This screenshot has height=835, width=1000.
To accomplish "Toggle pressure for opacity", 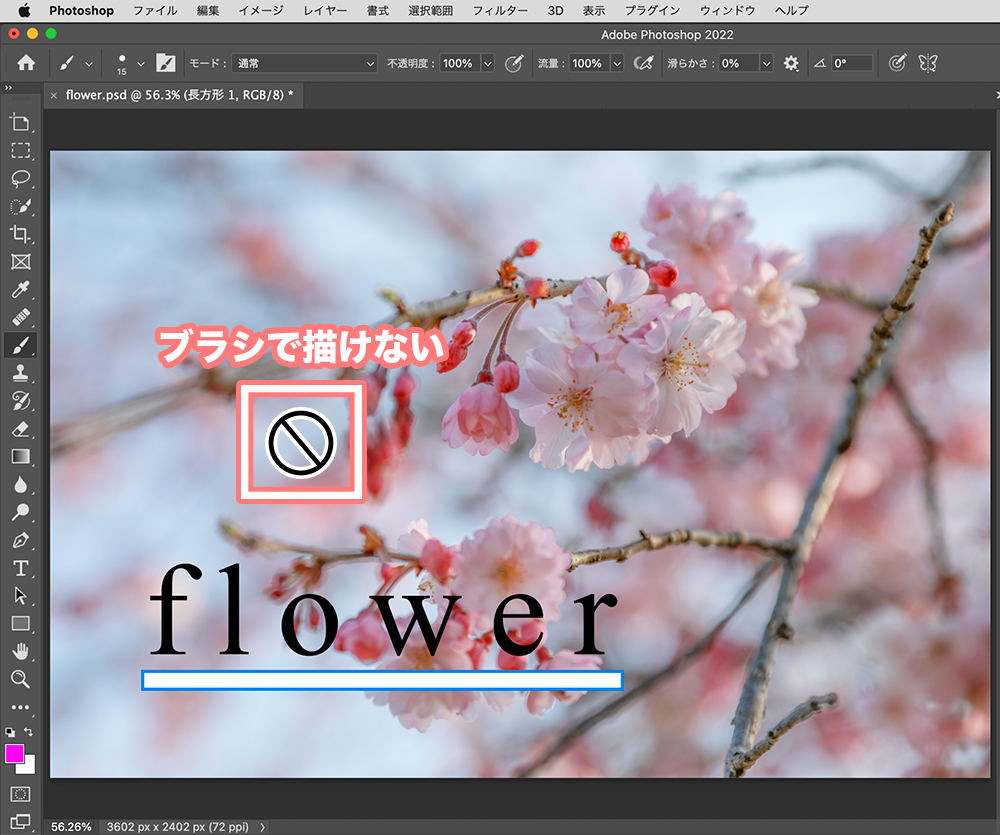I will point(514,63).
